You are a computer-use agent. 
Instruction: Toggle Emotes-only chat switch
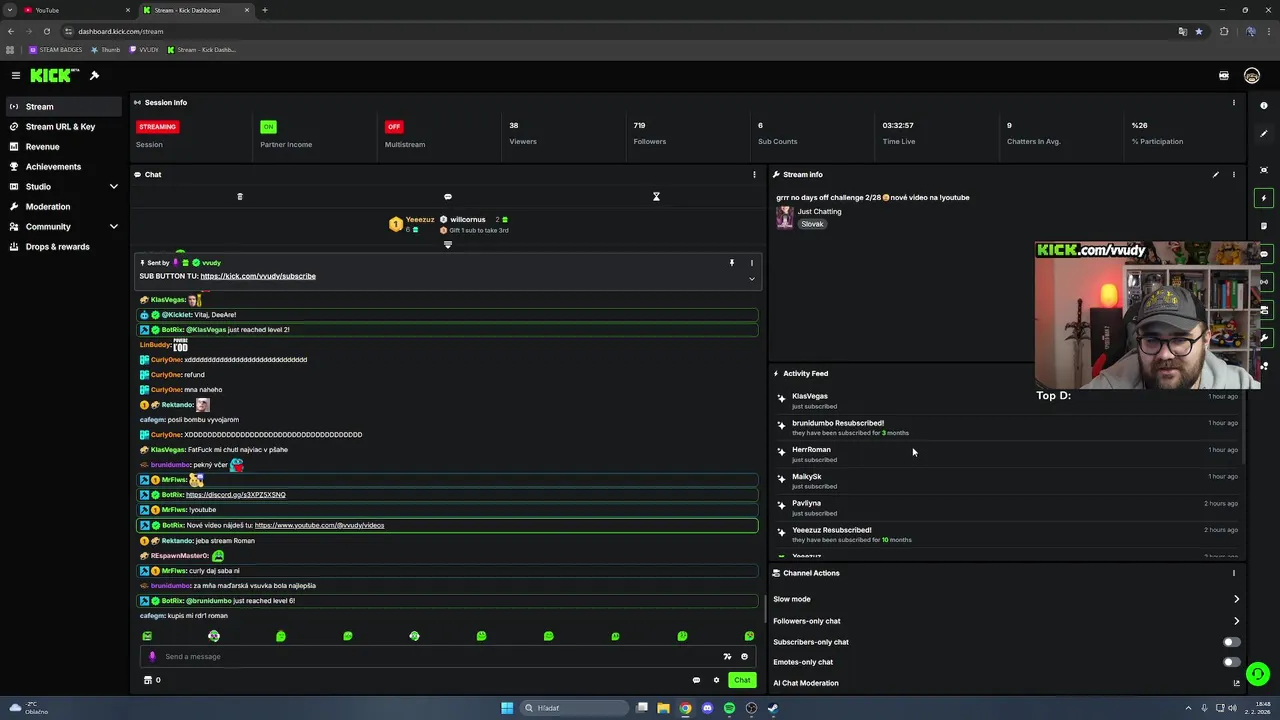1232,662
